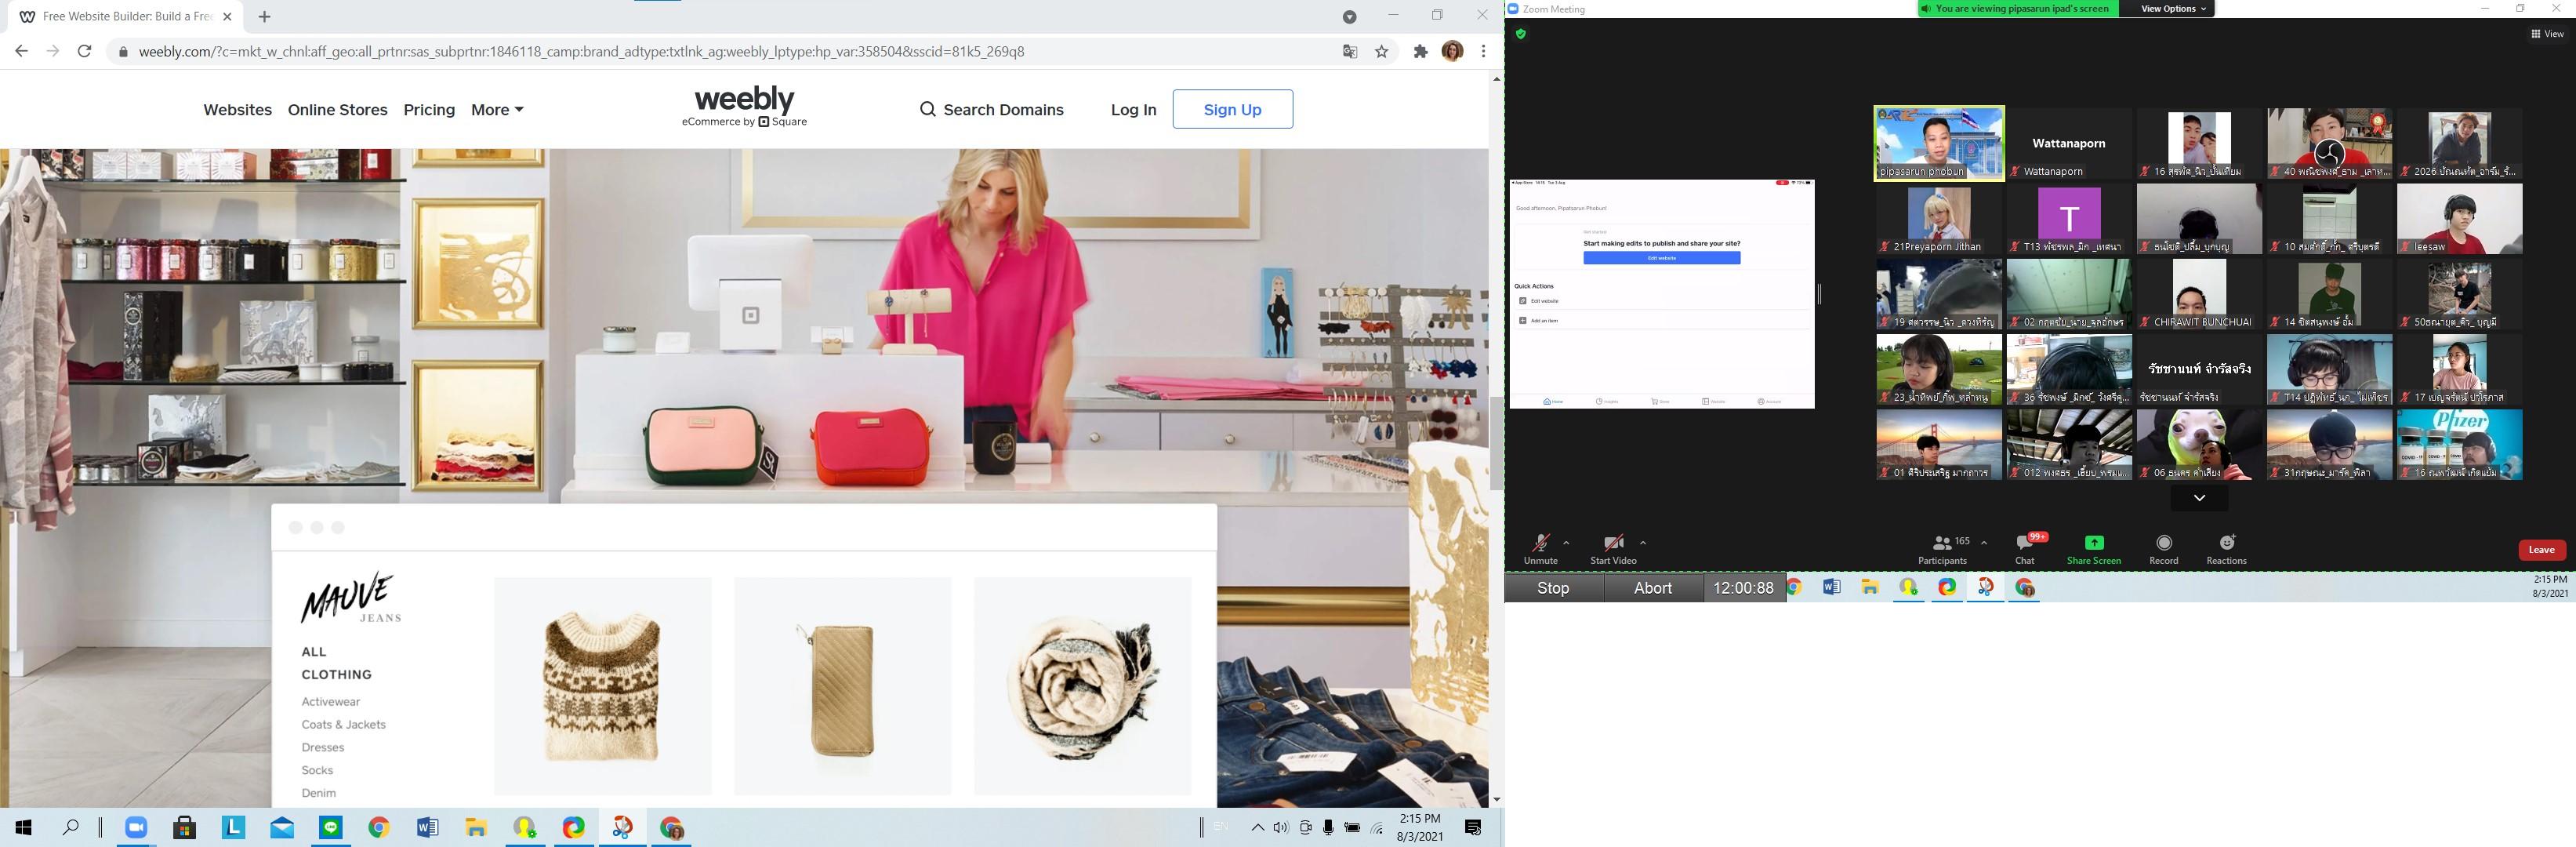This screenshot has width=2576, height=847.
Task: Select the Dresses category
Action: [x=323, y=748]
